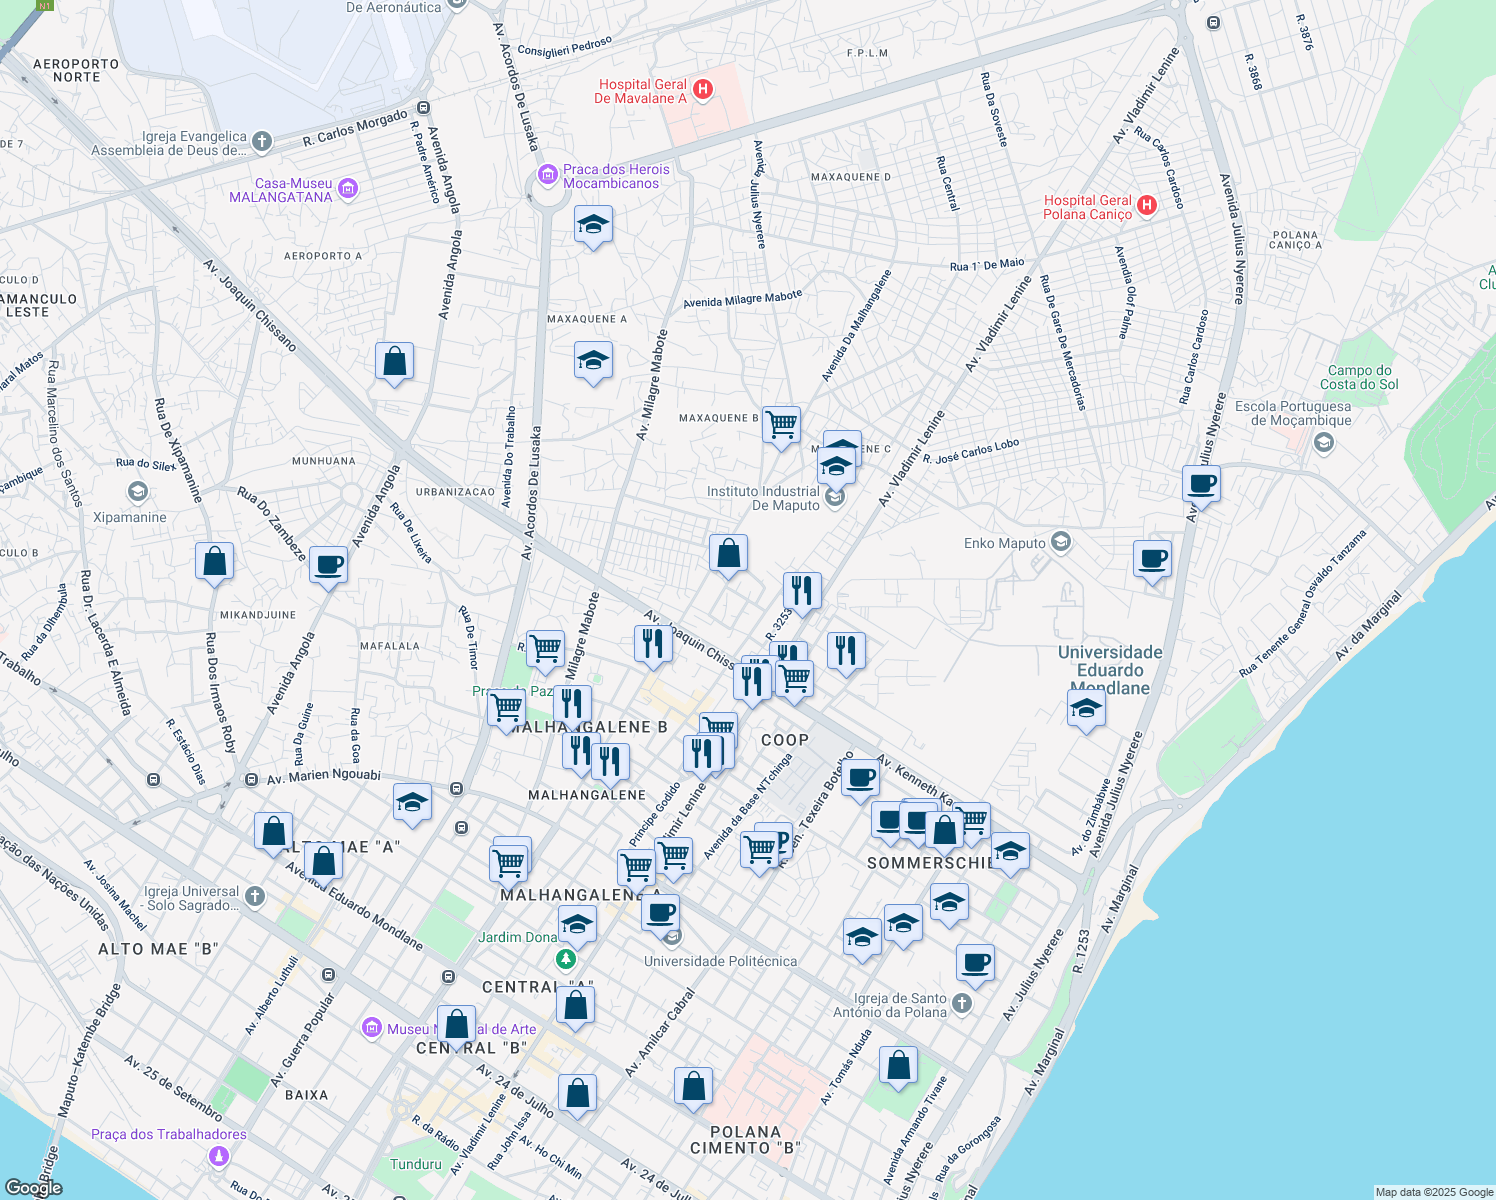1496x1200 pixels.
Task: Select the restaurant marker next to R. 3253
Action: [x=802, y=592]
